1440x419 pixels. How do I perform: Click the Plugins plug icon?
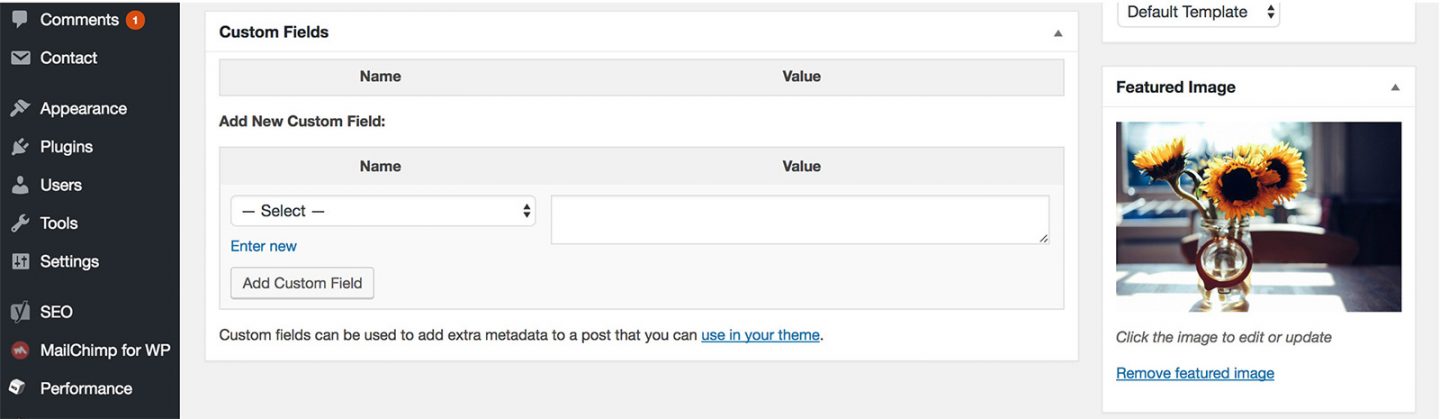[x=20, y=147]
